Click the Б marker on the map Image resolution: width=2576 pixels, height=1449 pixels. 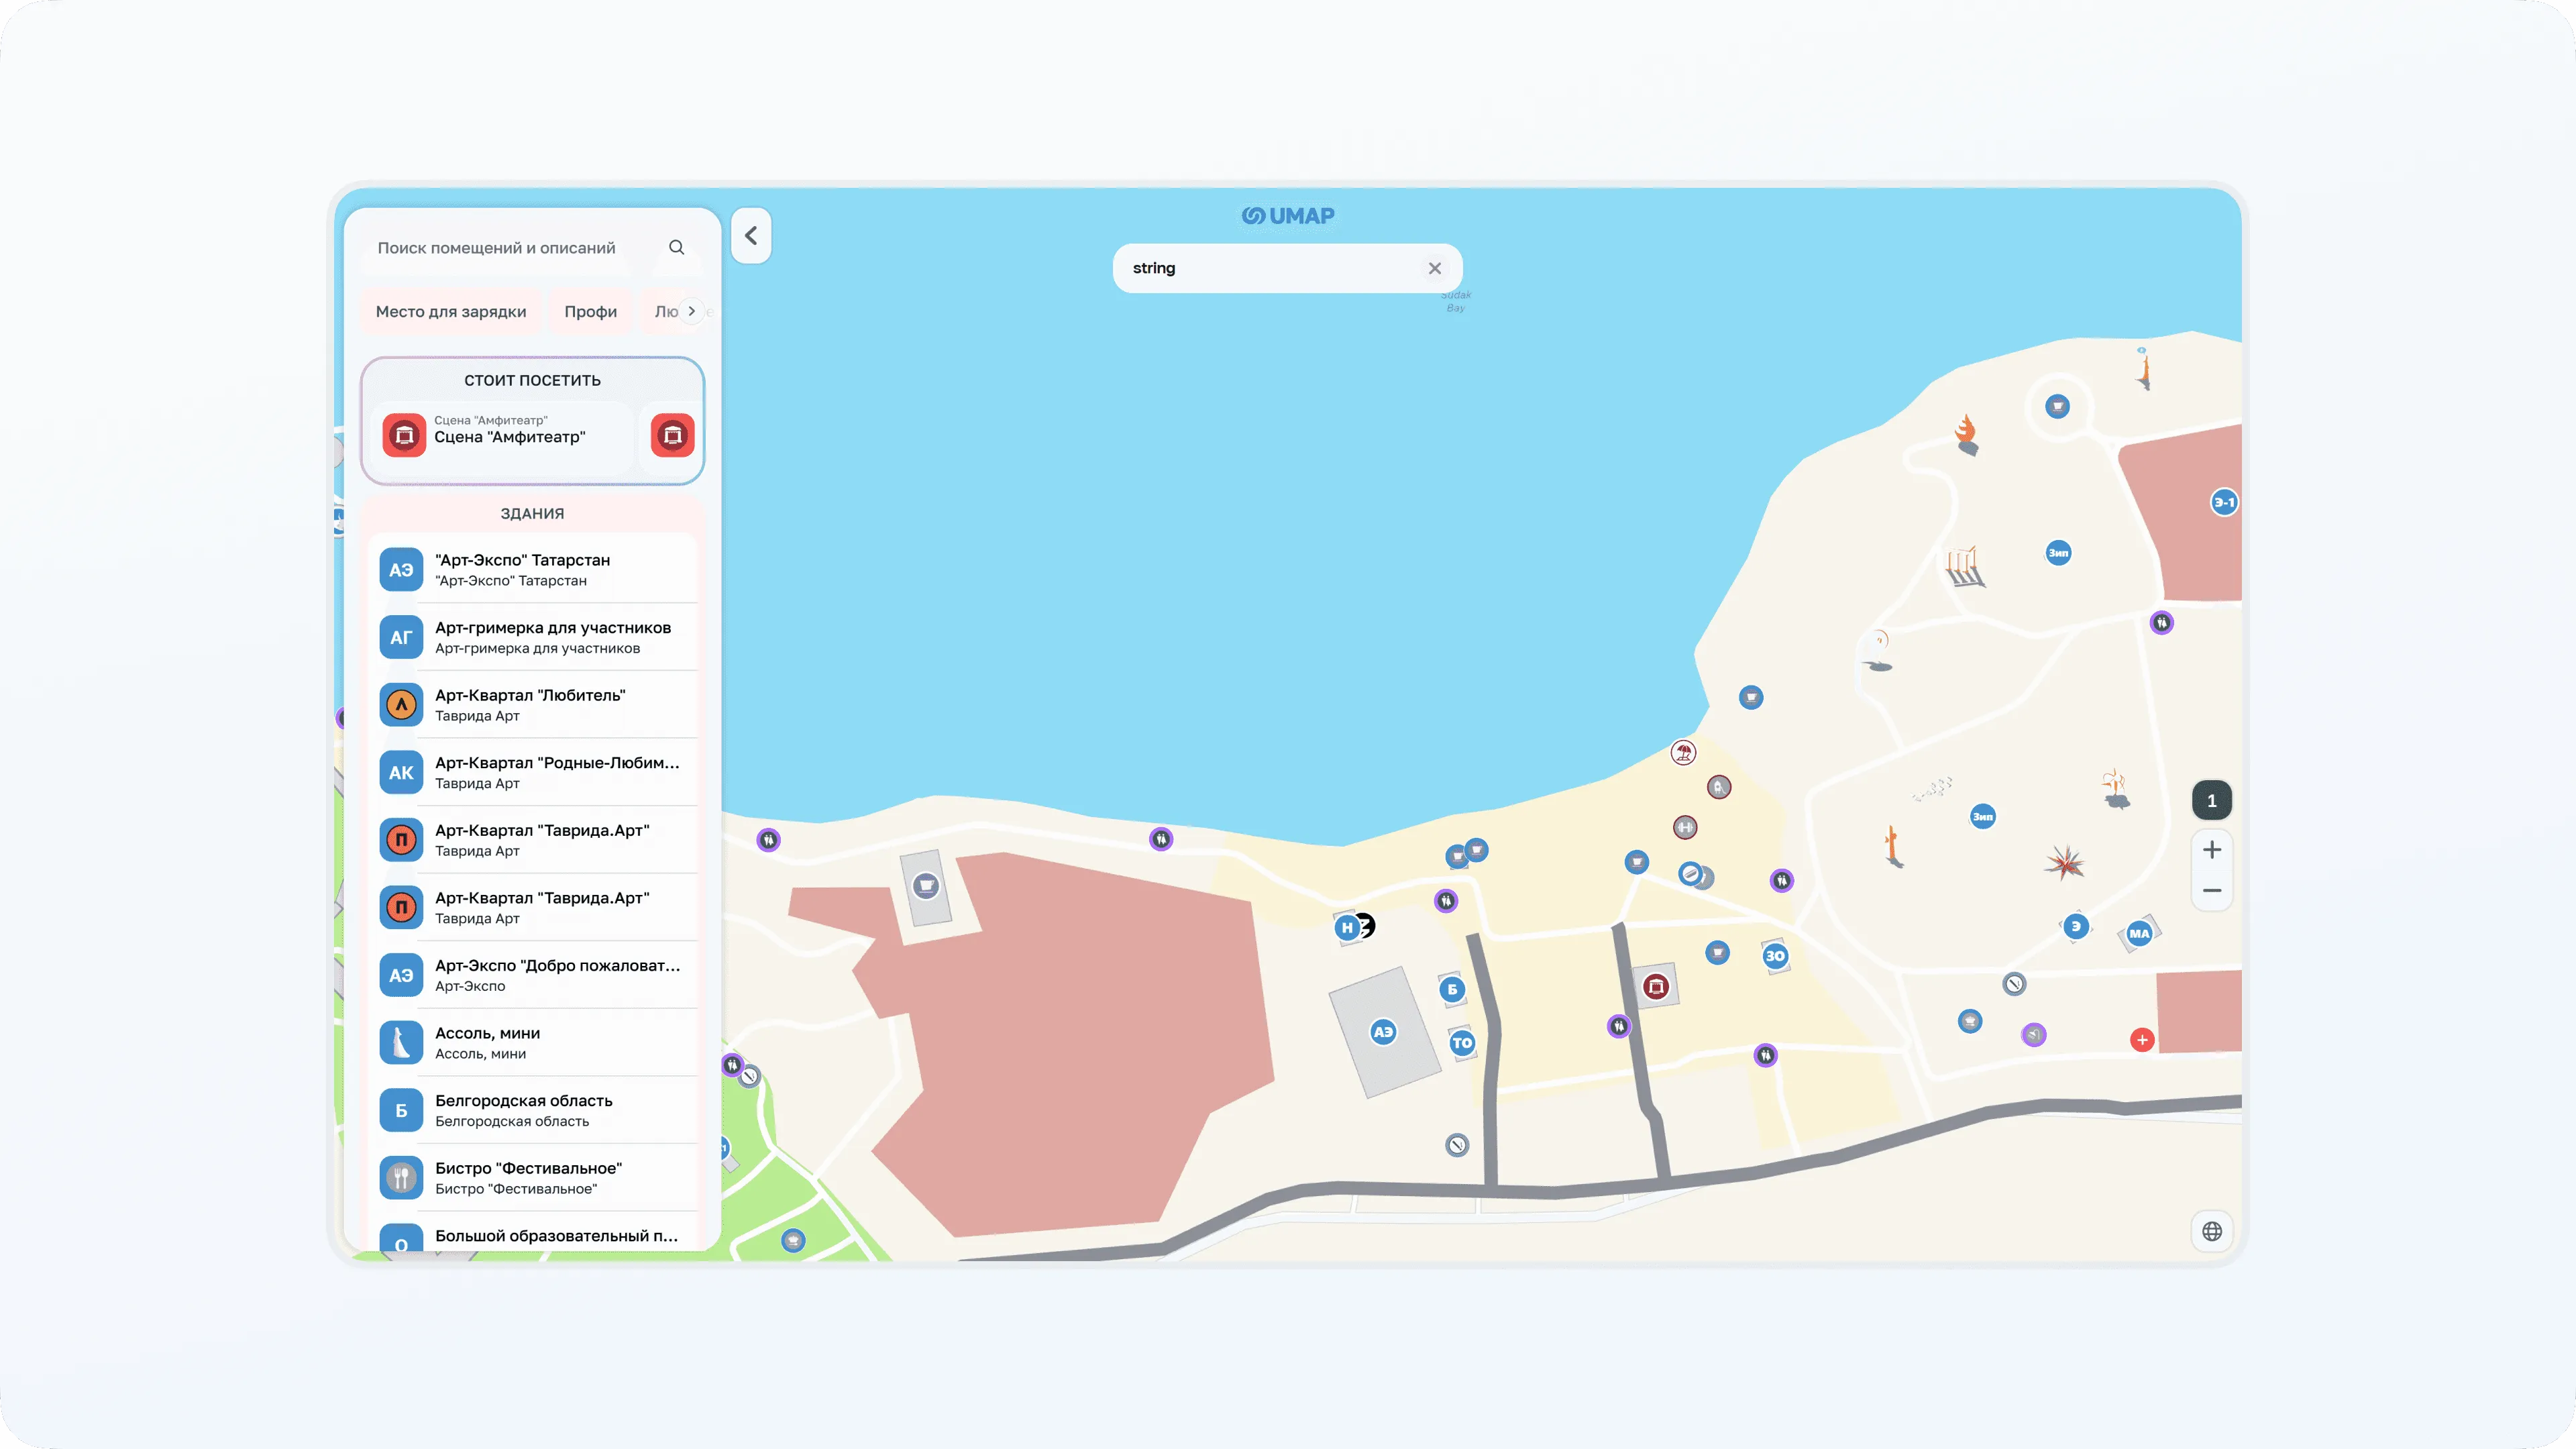1452,989
